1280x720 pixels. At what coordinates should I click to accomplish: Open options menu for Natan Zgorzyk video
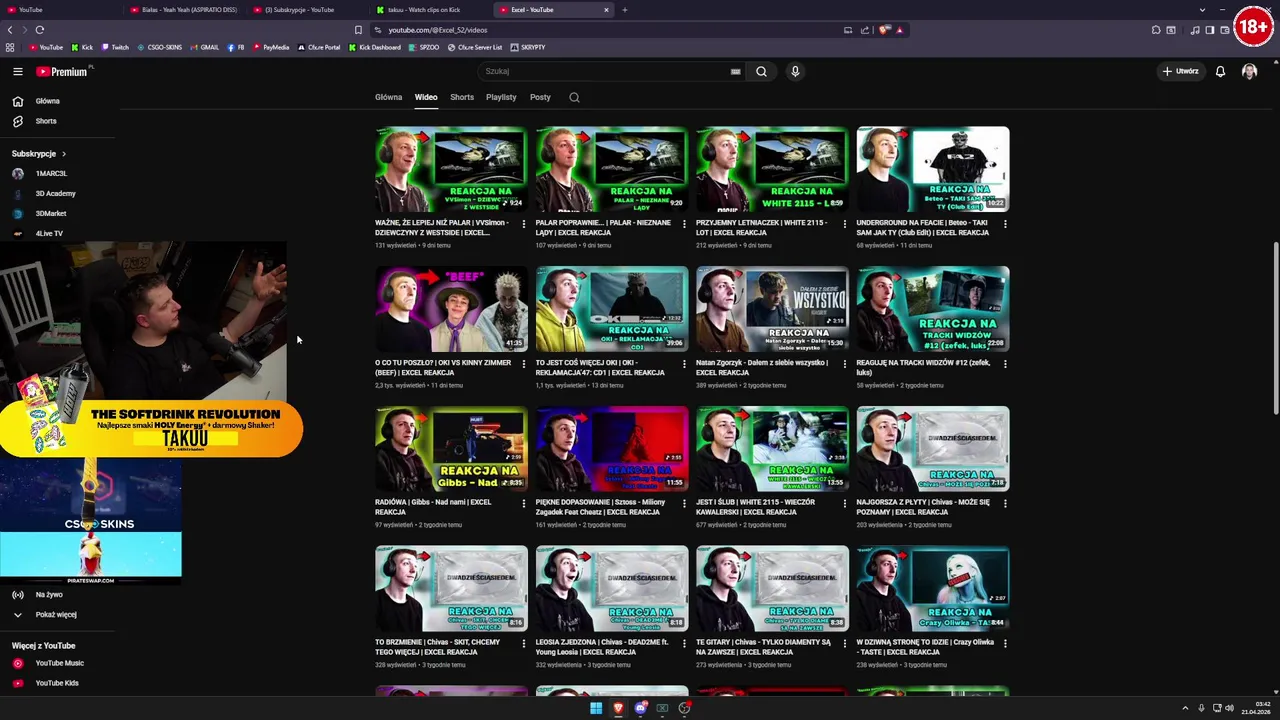coord(844,364)
